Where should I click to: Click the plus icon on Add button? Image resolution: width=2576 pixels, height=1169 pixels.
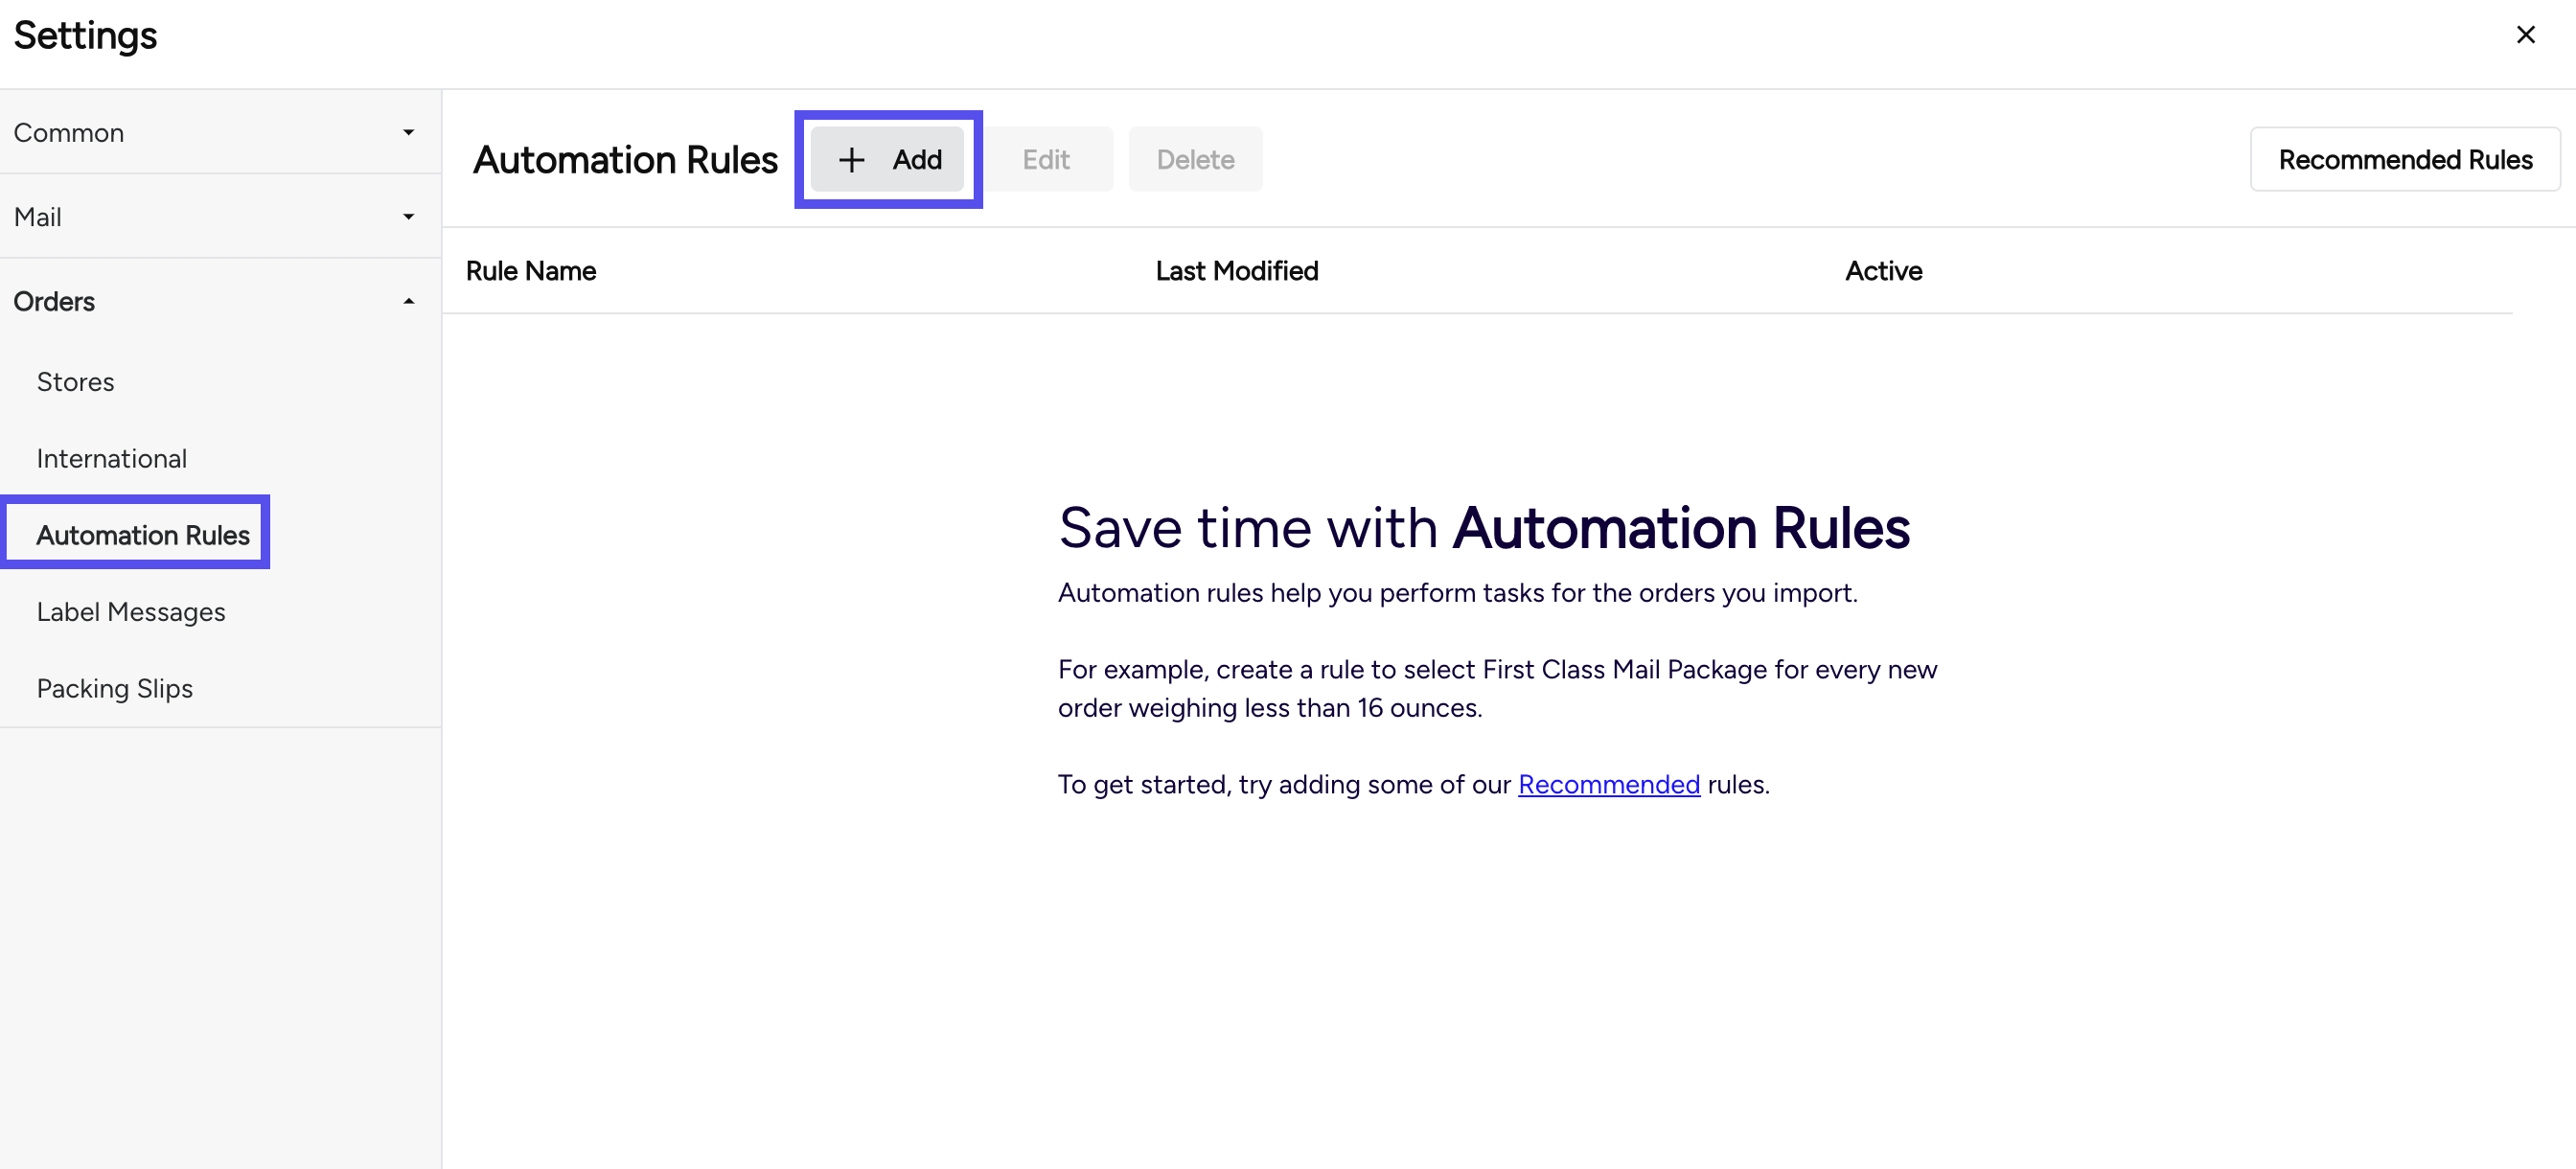[x=851, y=160]
